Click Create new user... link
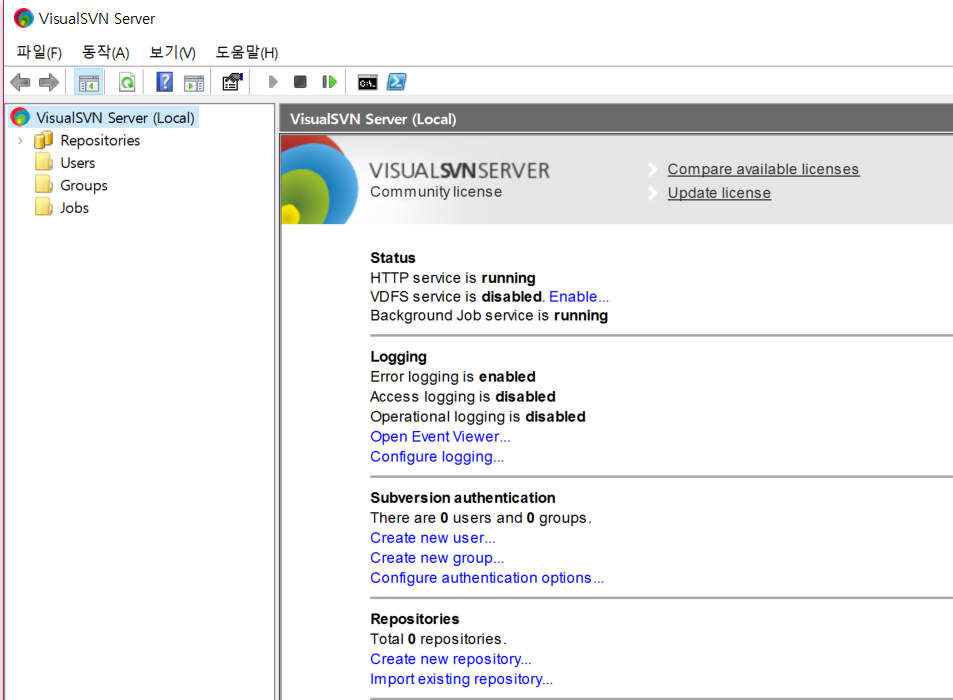The width and height of the screenshot is (953, 700). click(433, 538)
